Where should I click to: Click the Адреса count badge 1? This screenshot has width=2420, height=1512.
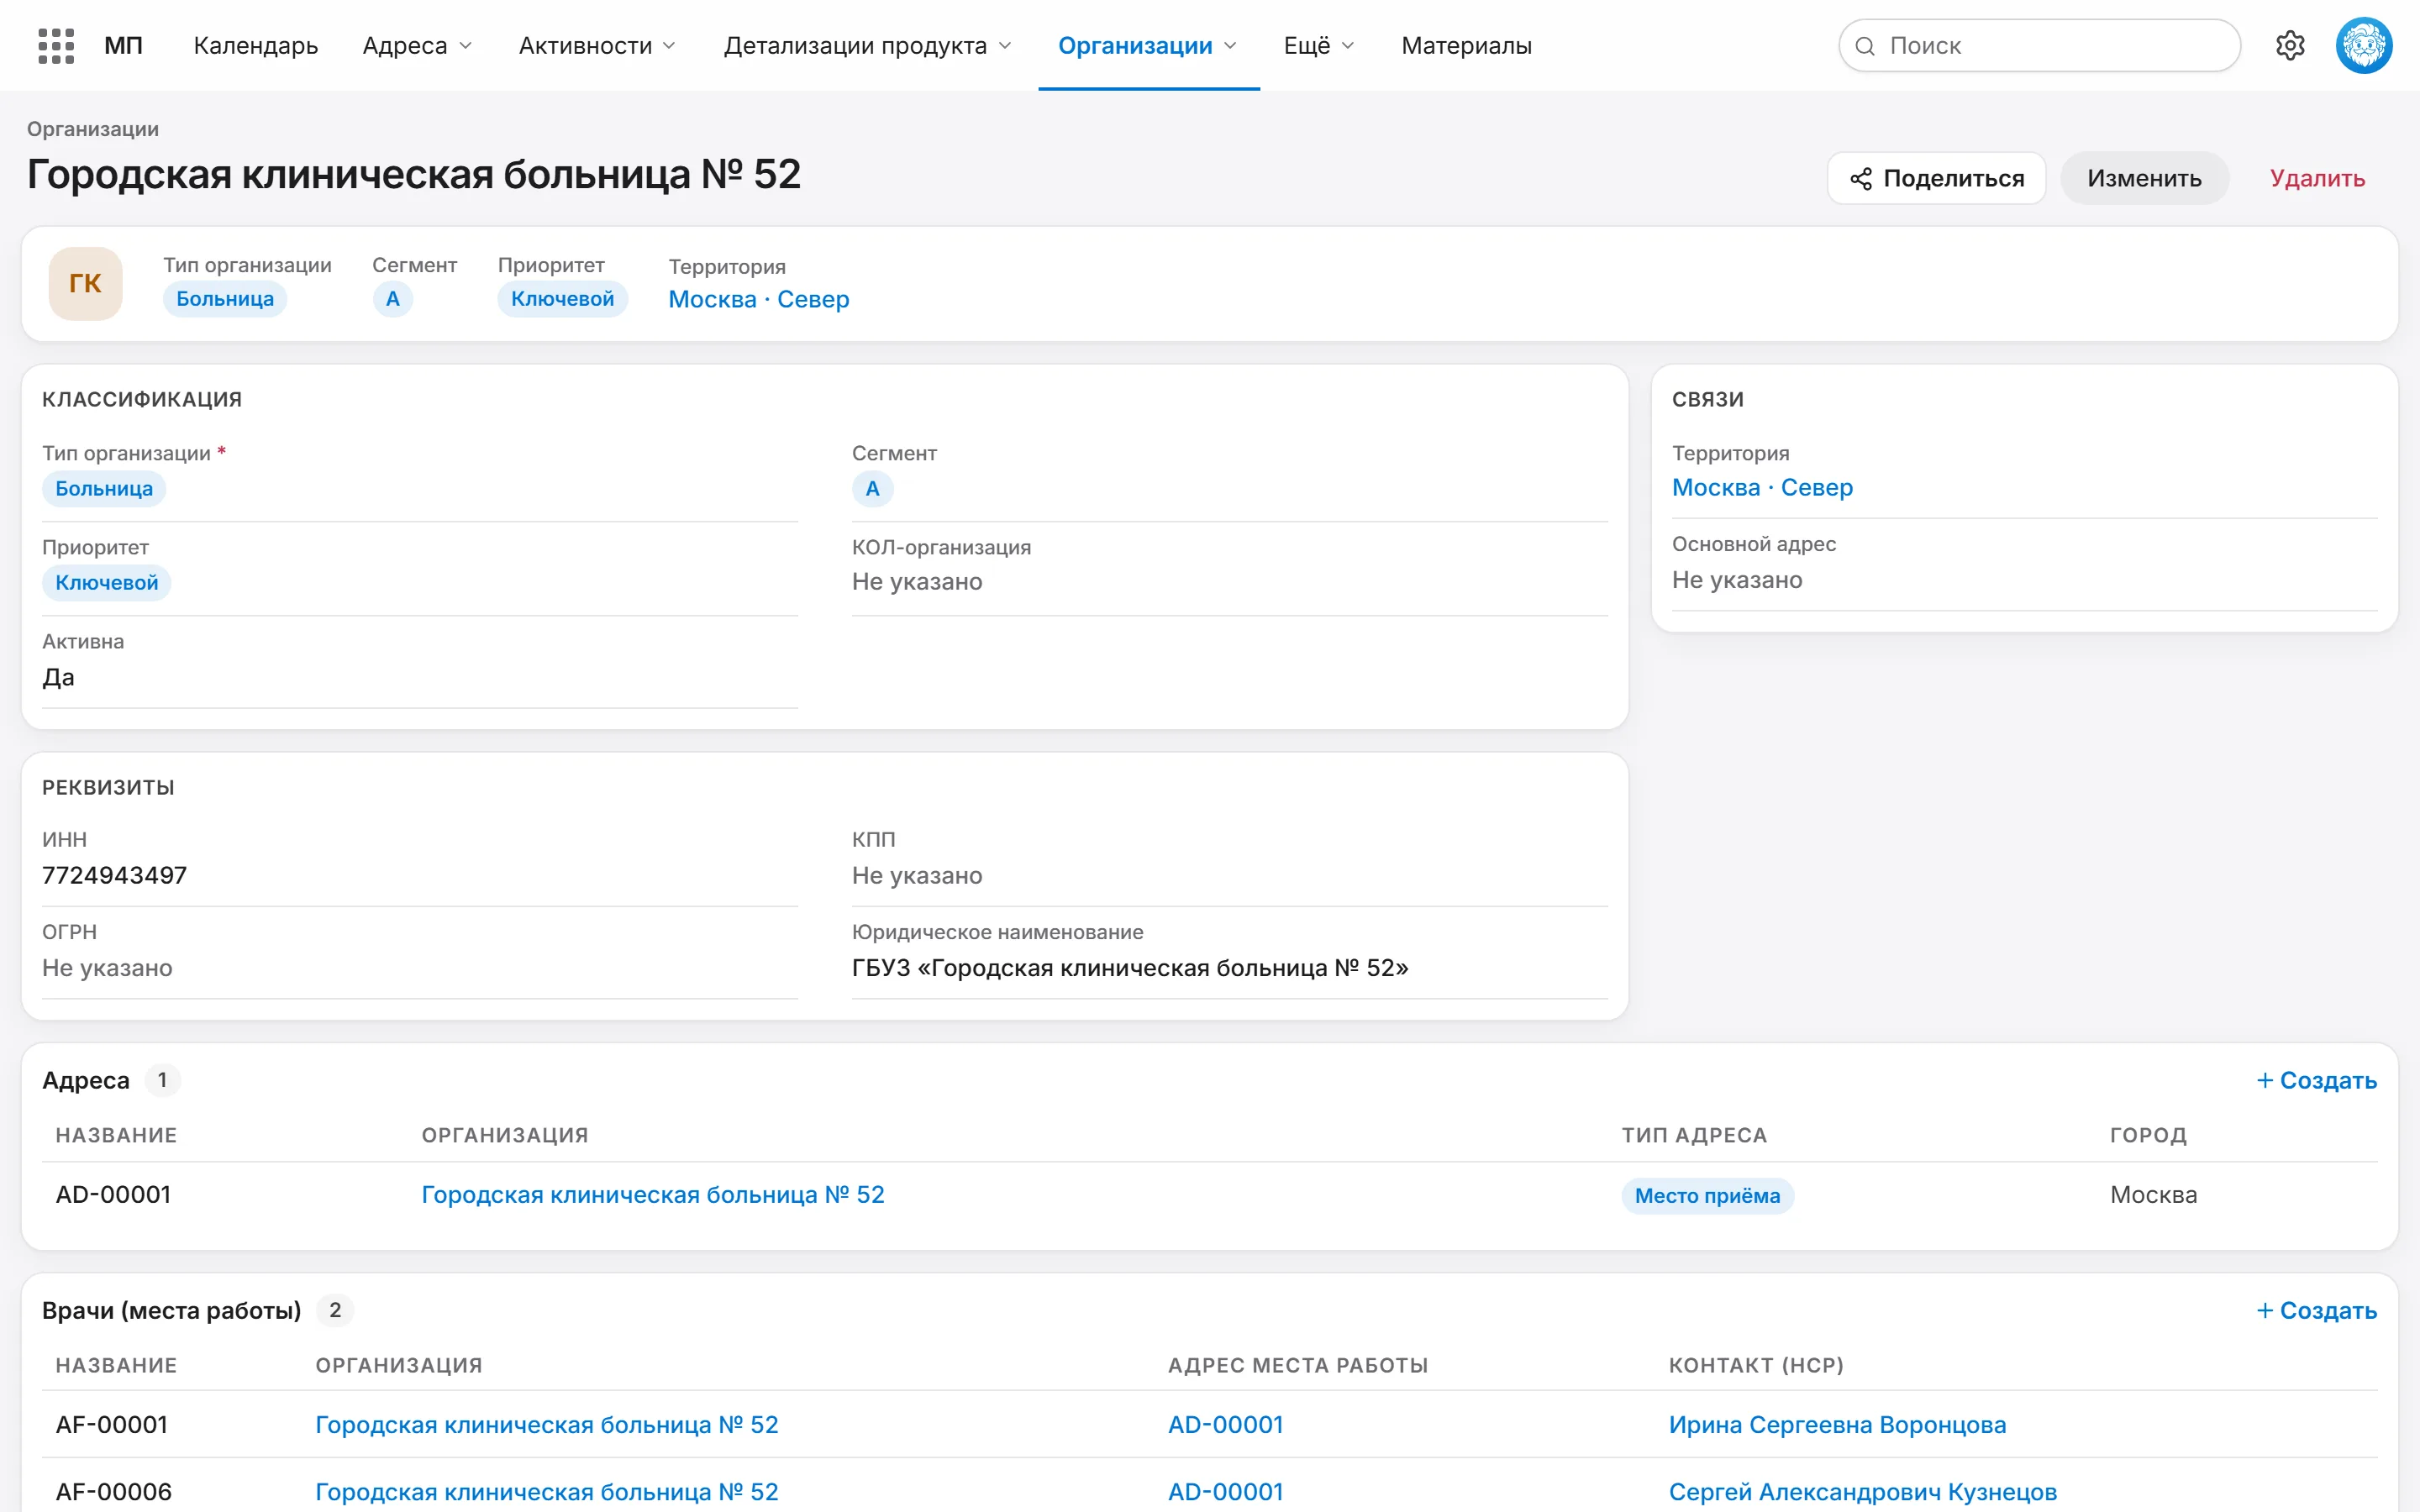(162, 1081)
